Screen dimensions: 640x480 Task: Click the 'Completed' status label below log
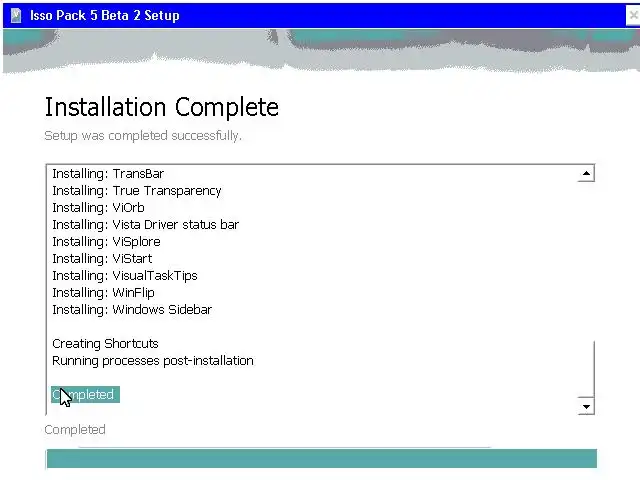[x=75, y=429]
